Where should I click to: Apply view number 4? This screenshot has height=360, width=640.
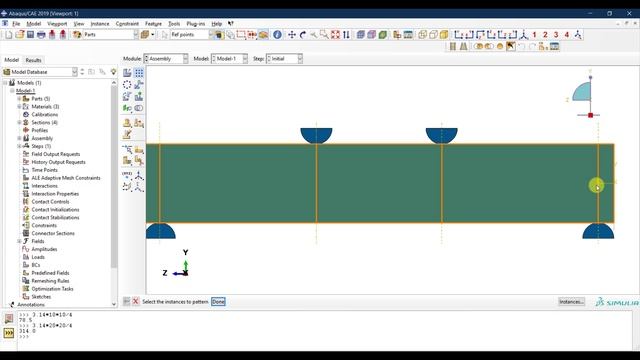click(567, 35)
